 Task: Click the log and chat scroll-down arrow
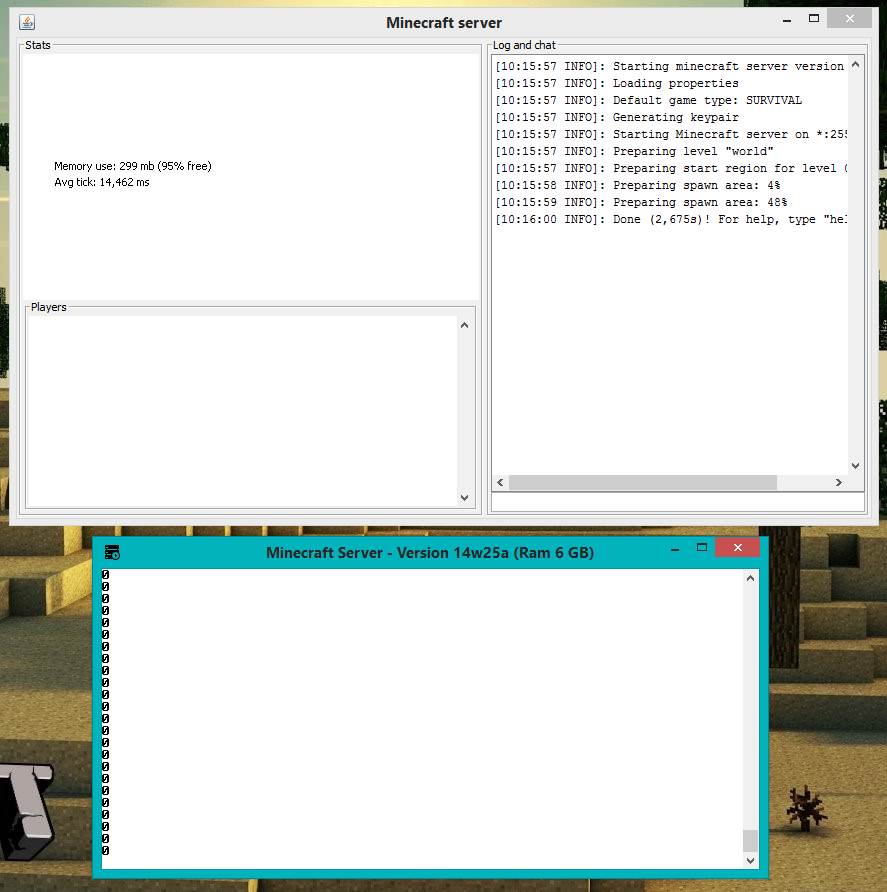pyautogui.click(x=855, y=466)
